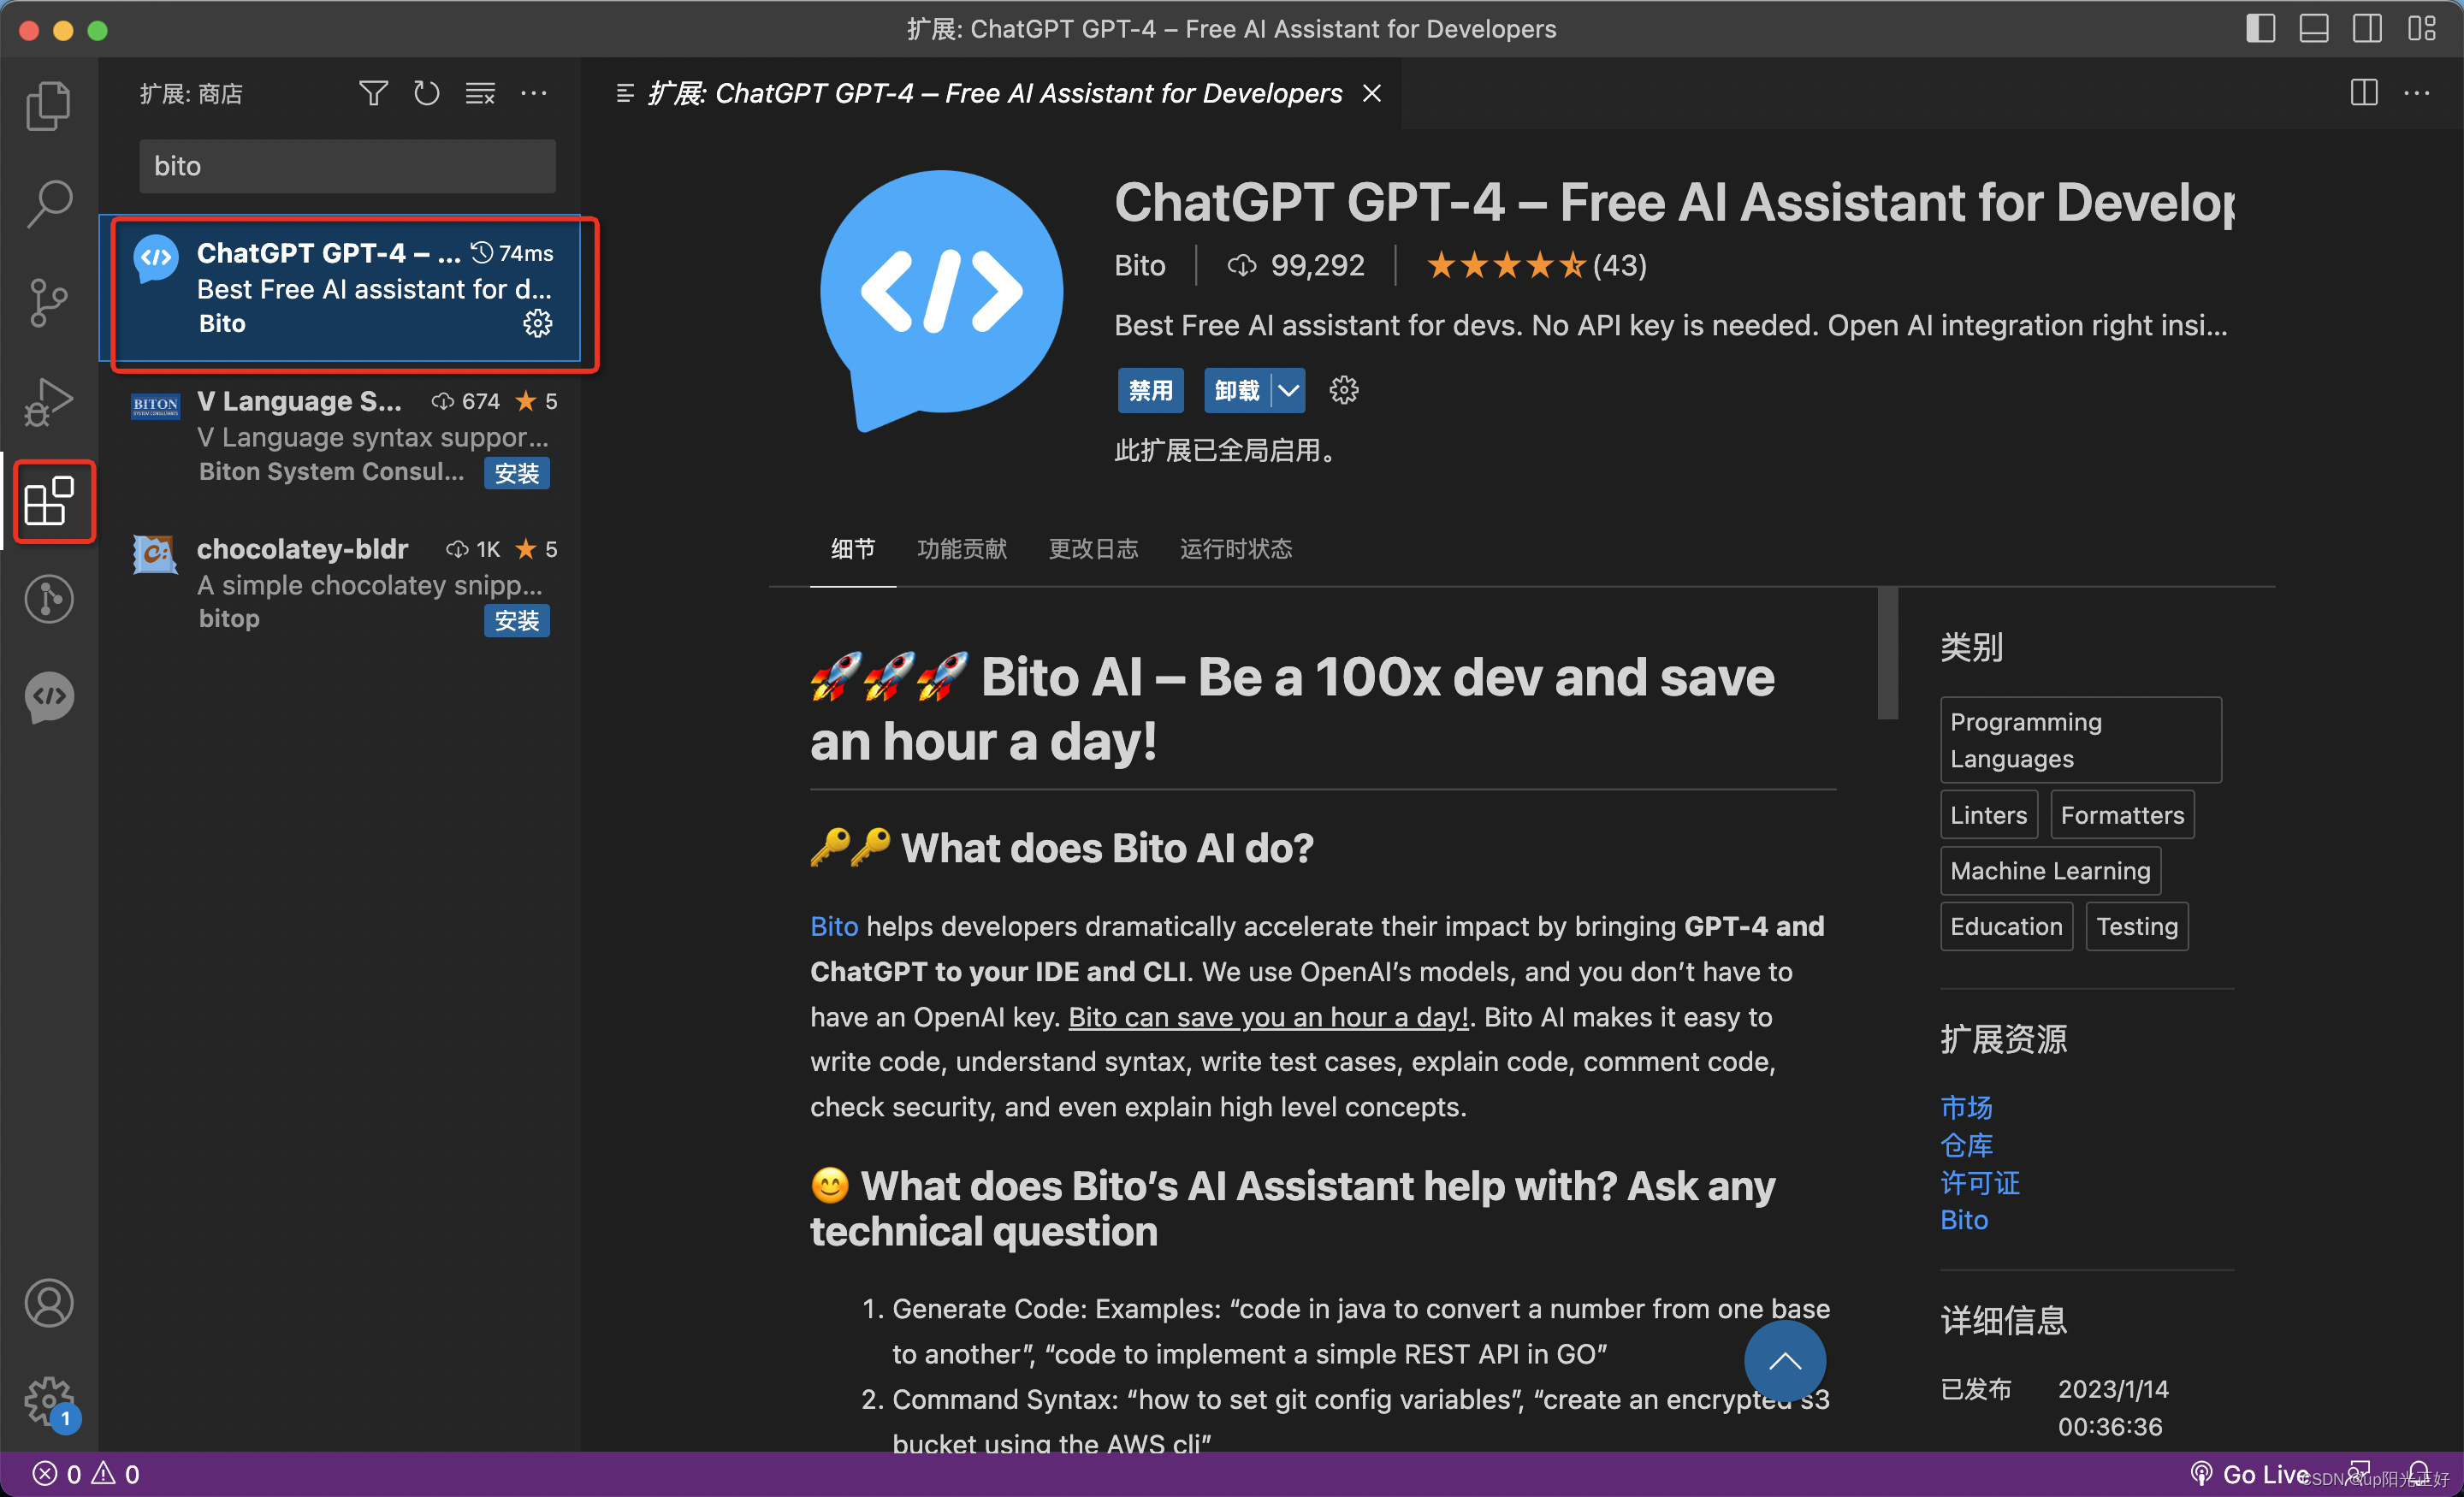Click the 禁用 button
The image size is (2464, 1497).
pyautogui.click(x=1150, y=390)
